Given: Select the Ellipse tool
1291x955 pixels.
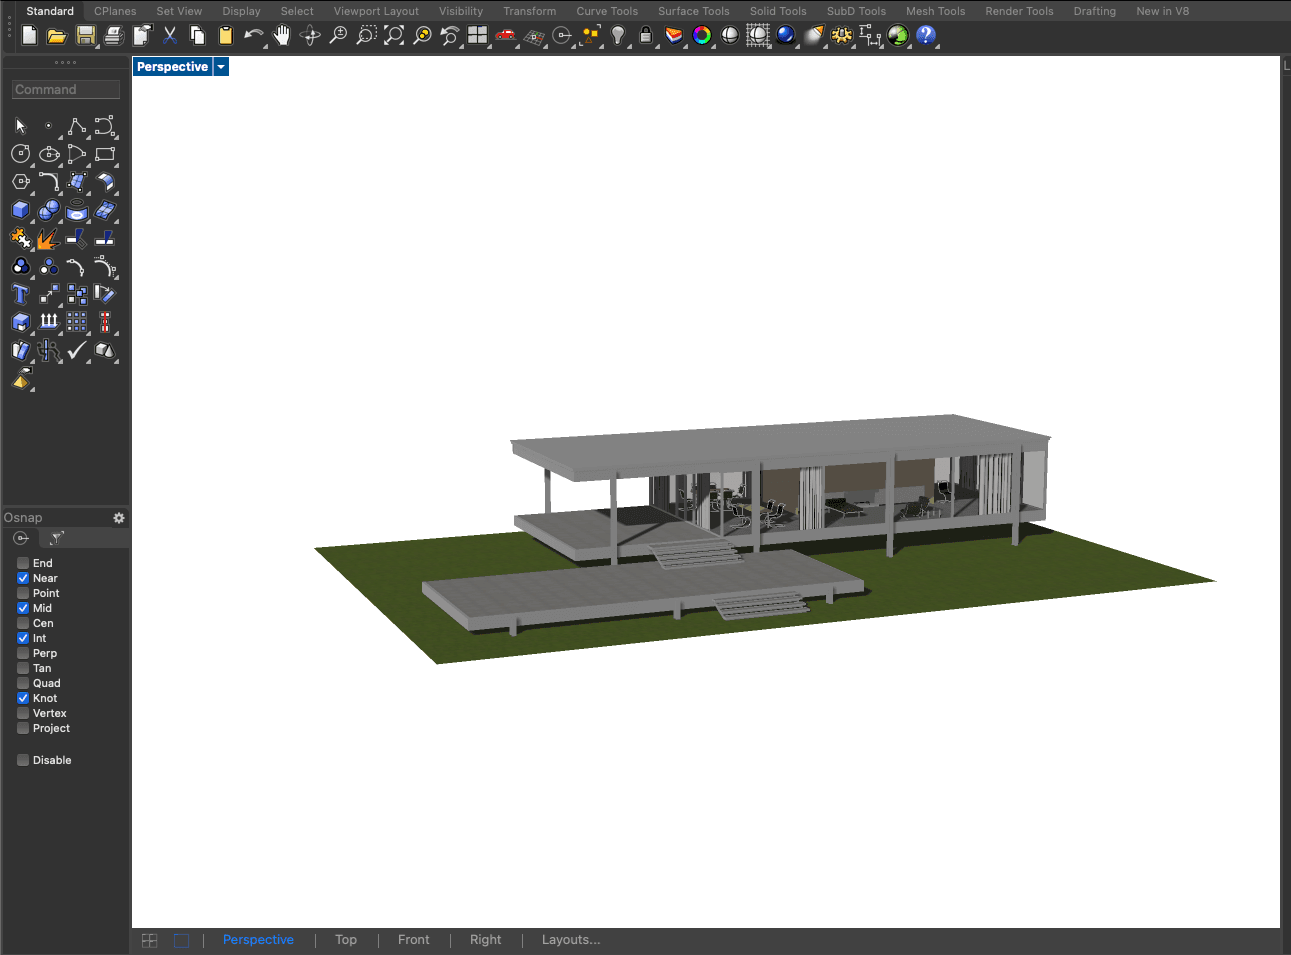Looking at the screenshot, I should [49, 154].
